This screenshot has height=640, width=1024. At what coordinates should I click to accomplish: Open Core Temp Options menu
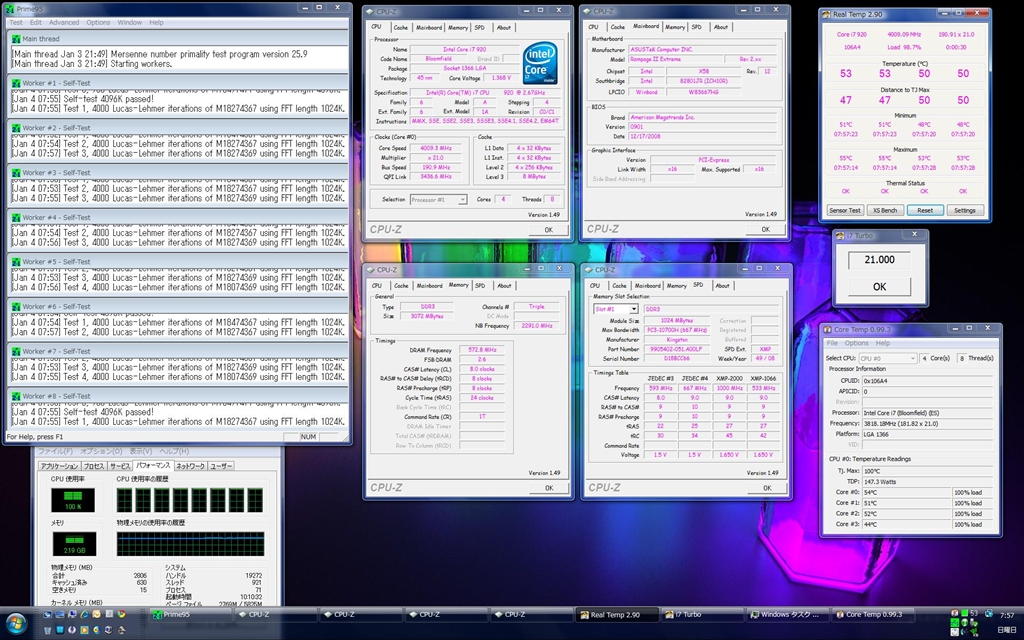[857, 343]
